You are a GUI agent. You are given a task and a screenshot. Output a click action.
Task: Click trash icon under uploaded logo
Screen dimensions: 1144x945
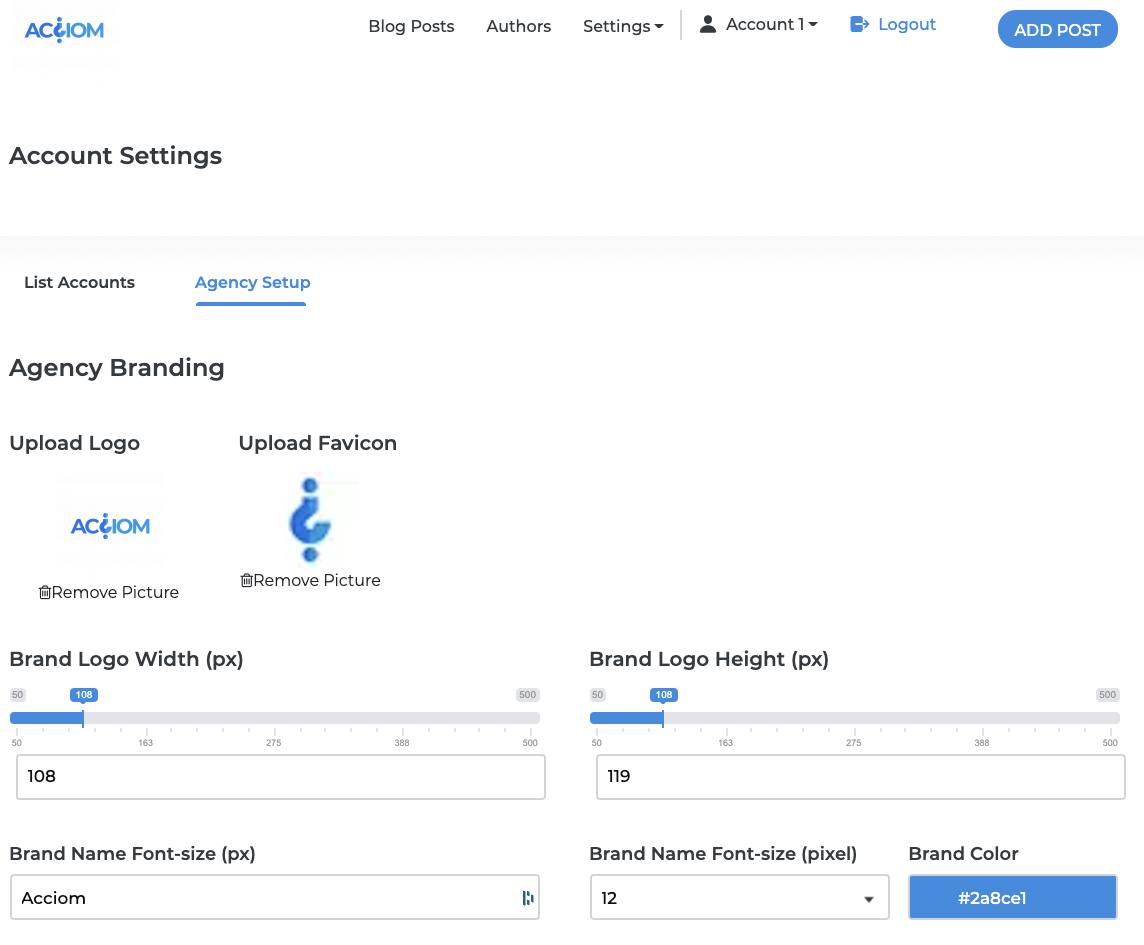45,593
